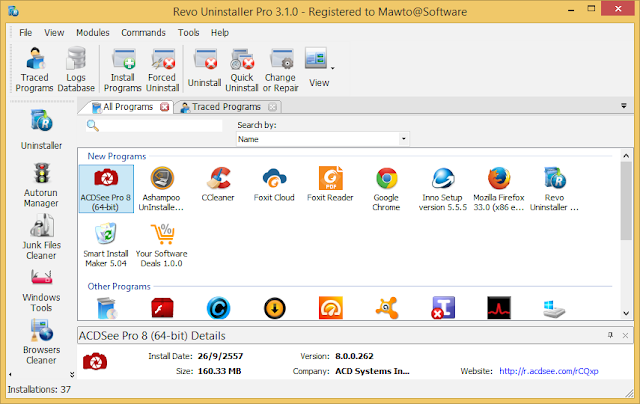The image size is (640, 404).
Task: Open the Logs Database tool
Action: coord(76,69)
